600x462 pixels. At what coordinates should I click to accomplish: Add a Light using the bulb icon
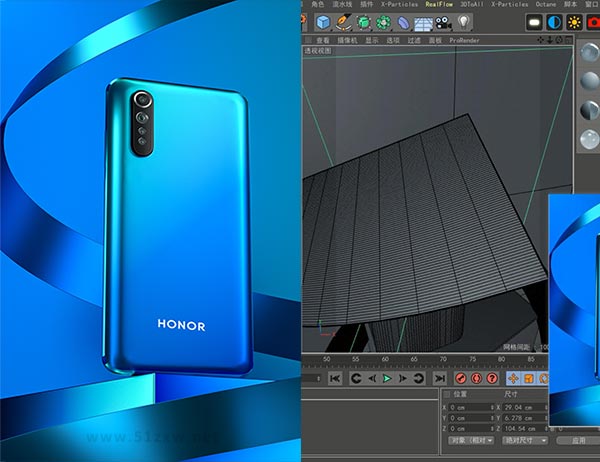tap(463, 21)
